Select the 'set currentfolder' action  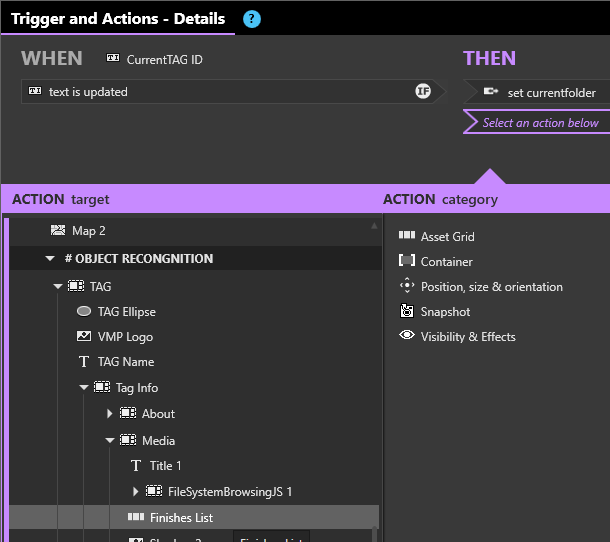click(537, 92)
